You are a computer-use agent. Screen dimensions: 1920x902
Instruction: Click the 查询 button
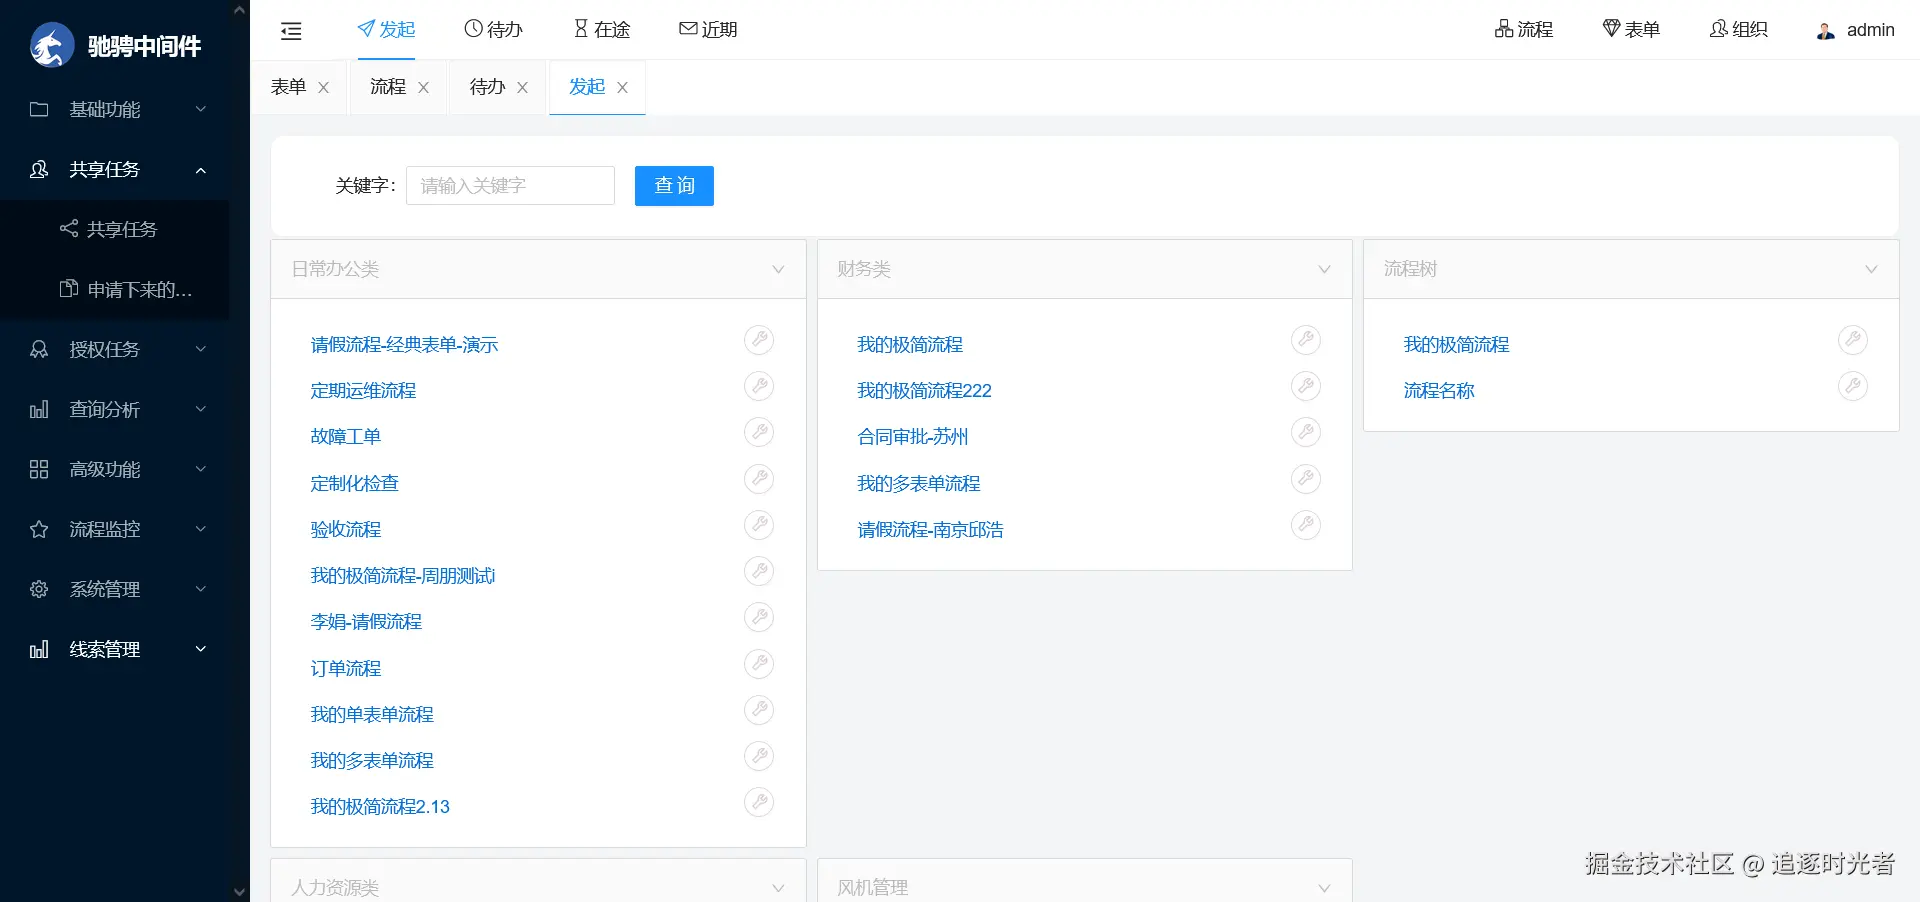674,186
